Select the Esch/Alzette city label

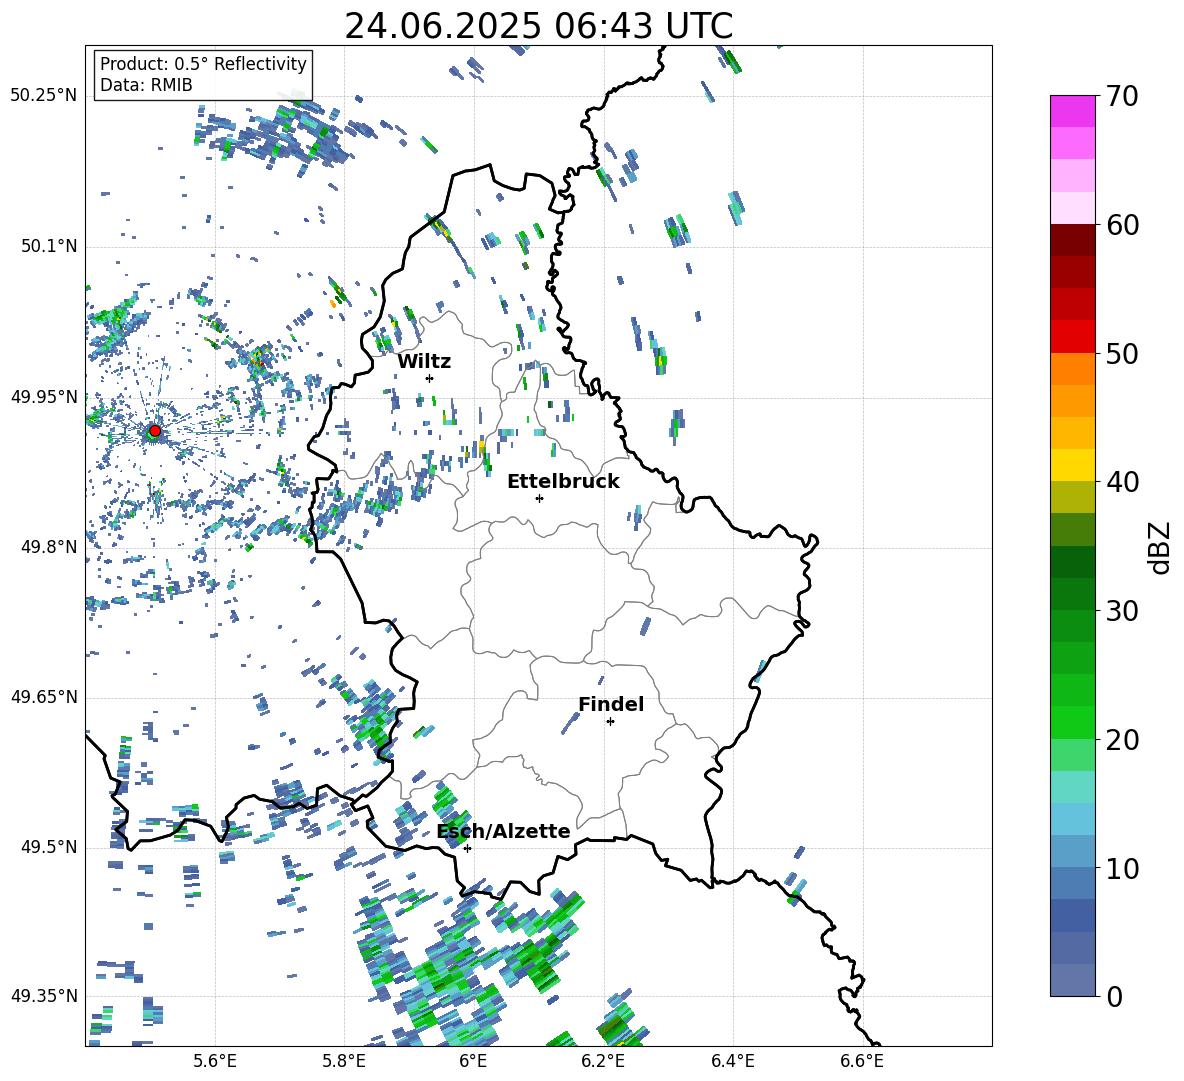pyautogui.click(x=504, y=831)
